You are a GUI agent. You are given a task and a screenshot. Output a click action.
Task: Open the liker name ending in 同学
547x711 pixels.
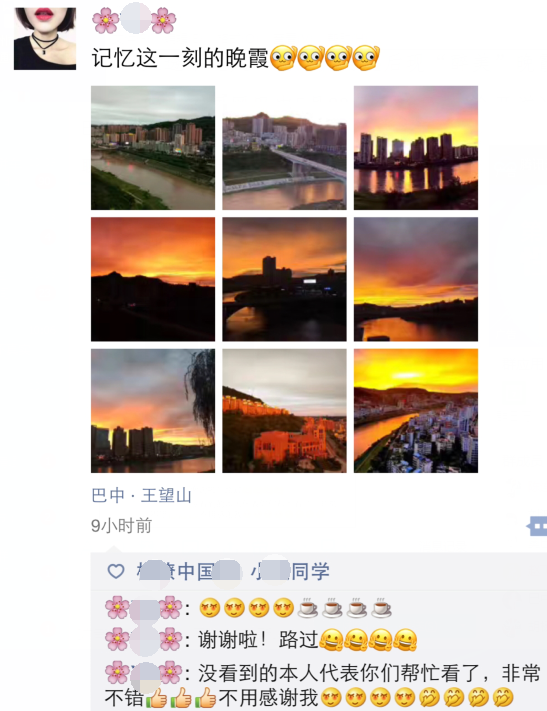290,571
